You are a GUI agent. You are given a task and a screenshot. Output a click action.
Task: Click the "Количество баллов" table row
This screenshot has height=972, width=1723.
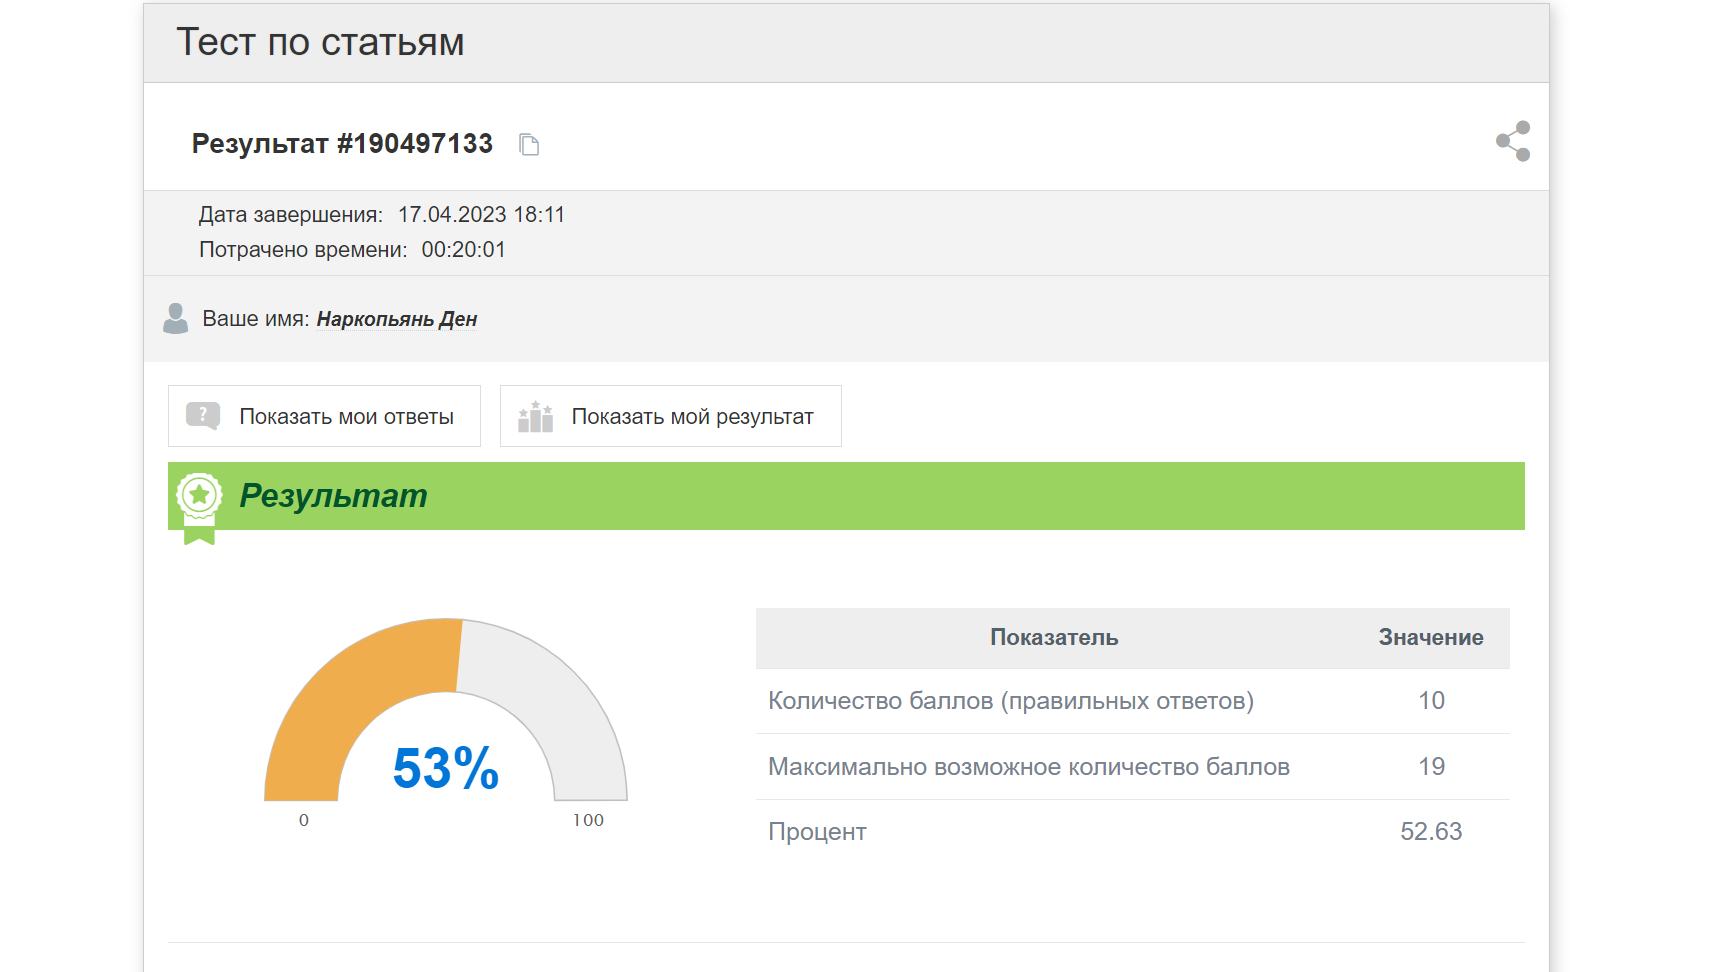pyautogui.click(x=1010, y=701)
